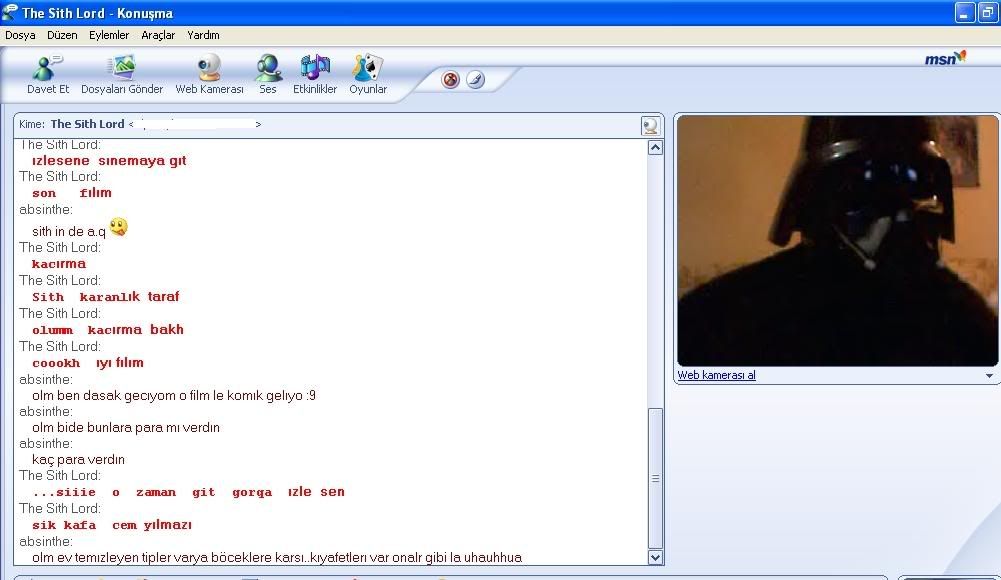Screen dimensions: 1001x580
Task: Open the Eylemler menu
Action: click(109, 35)
